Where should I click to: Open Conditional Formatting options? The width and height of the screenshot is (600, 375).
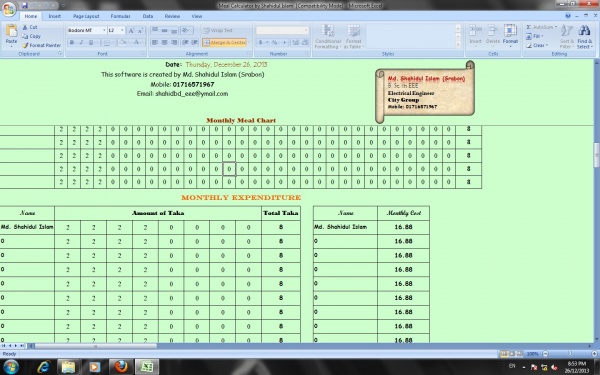(328, 37)
